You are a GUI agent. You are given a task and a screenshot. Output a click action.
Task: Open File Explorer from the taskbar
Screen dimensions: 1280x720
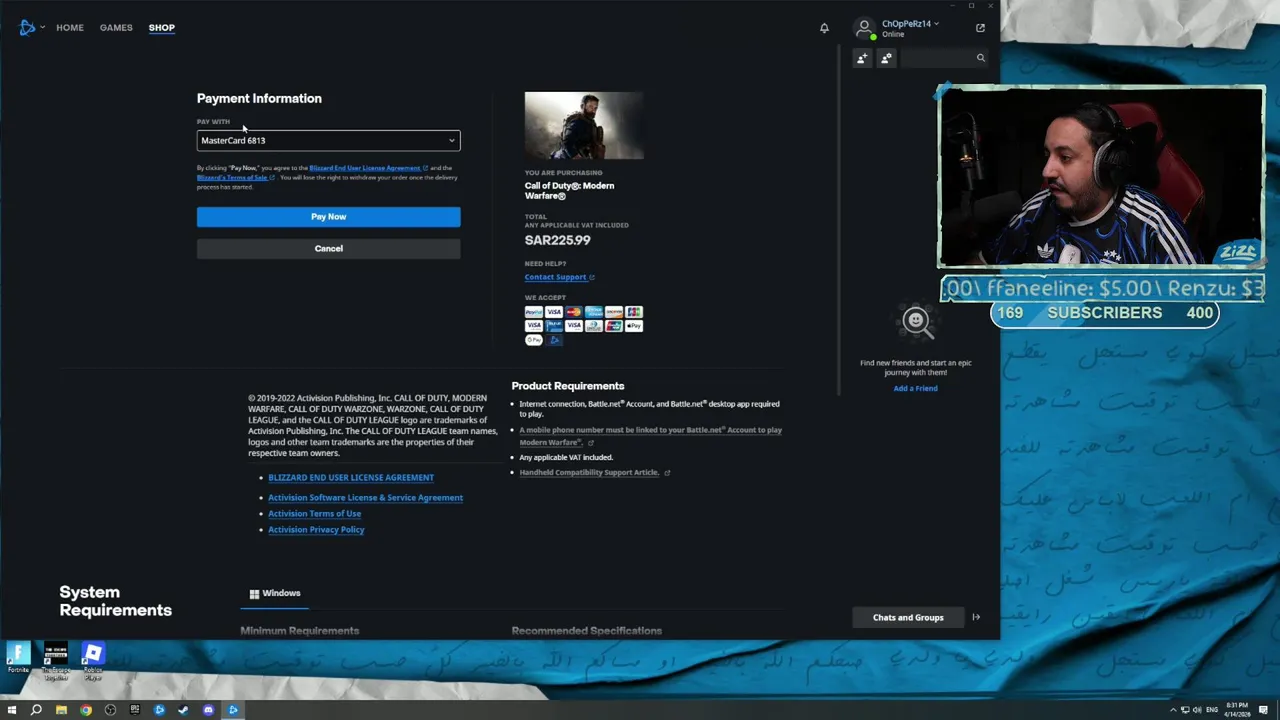tap(61, 710)
